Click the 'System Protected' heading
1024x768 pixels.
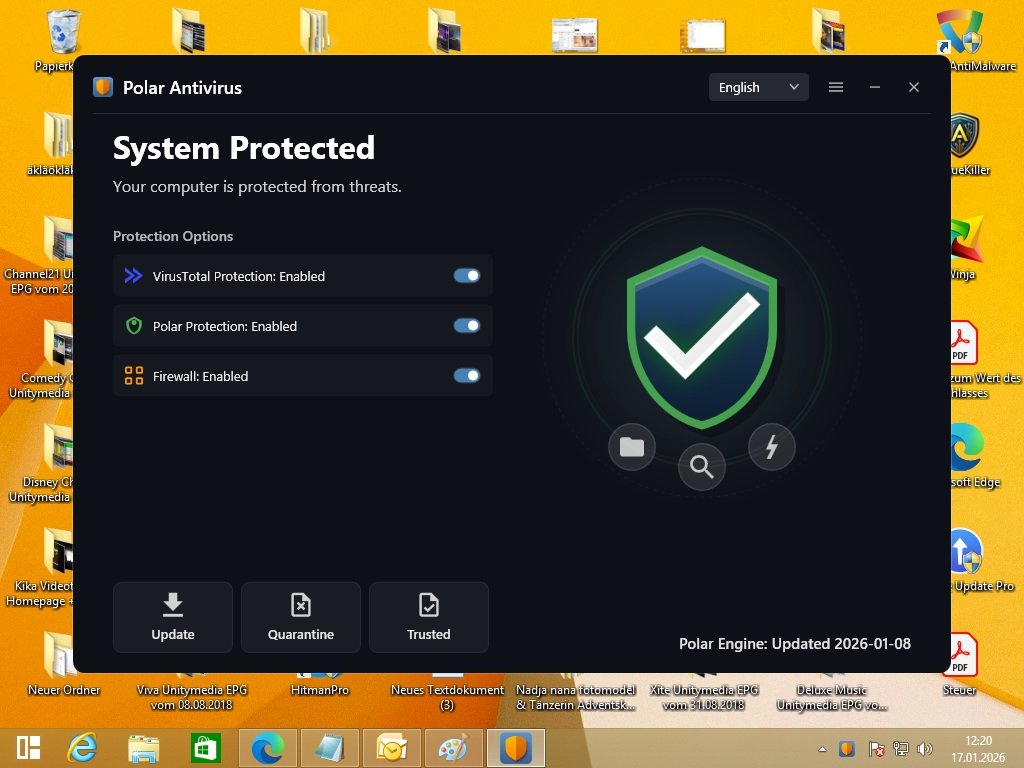244,148
